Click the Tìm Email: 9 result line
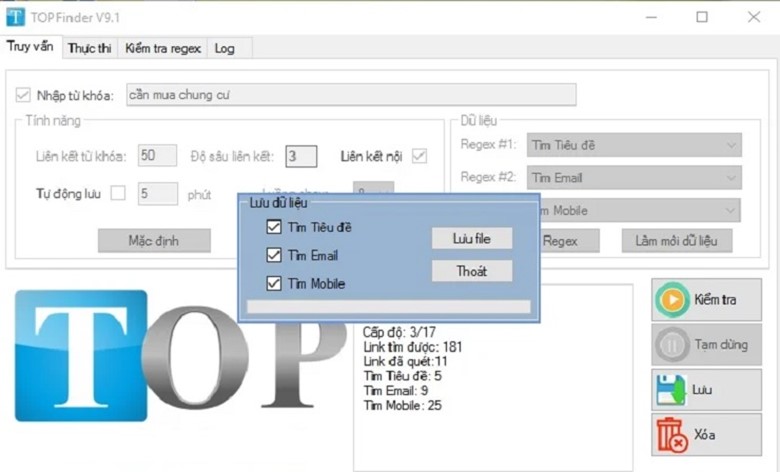 tap(395, 390)
